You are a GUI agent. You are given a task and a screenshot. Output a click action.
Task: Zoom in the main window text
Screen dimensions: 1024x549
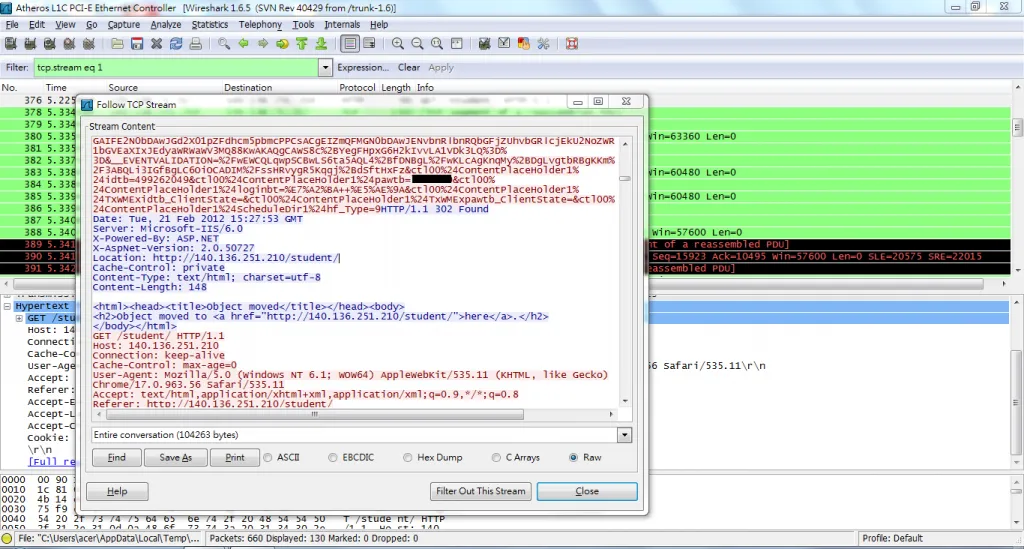coord(398,44)
